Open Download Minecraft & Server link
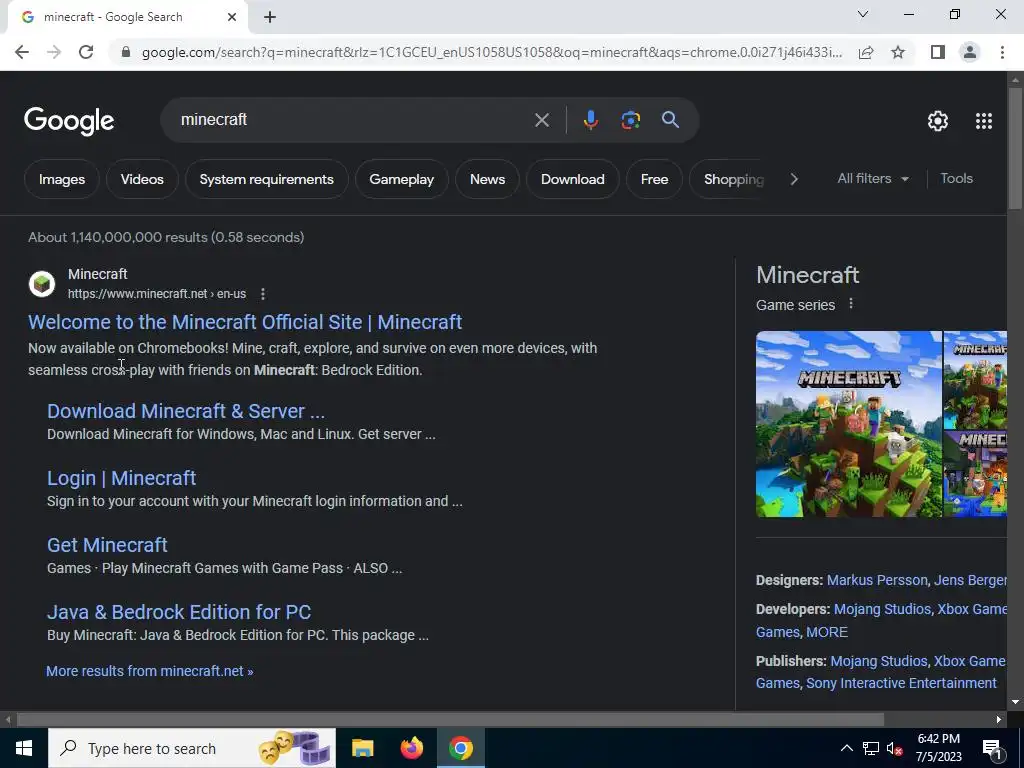This screenshot has height=768, width=1024. [185, 411]
